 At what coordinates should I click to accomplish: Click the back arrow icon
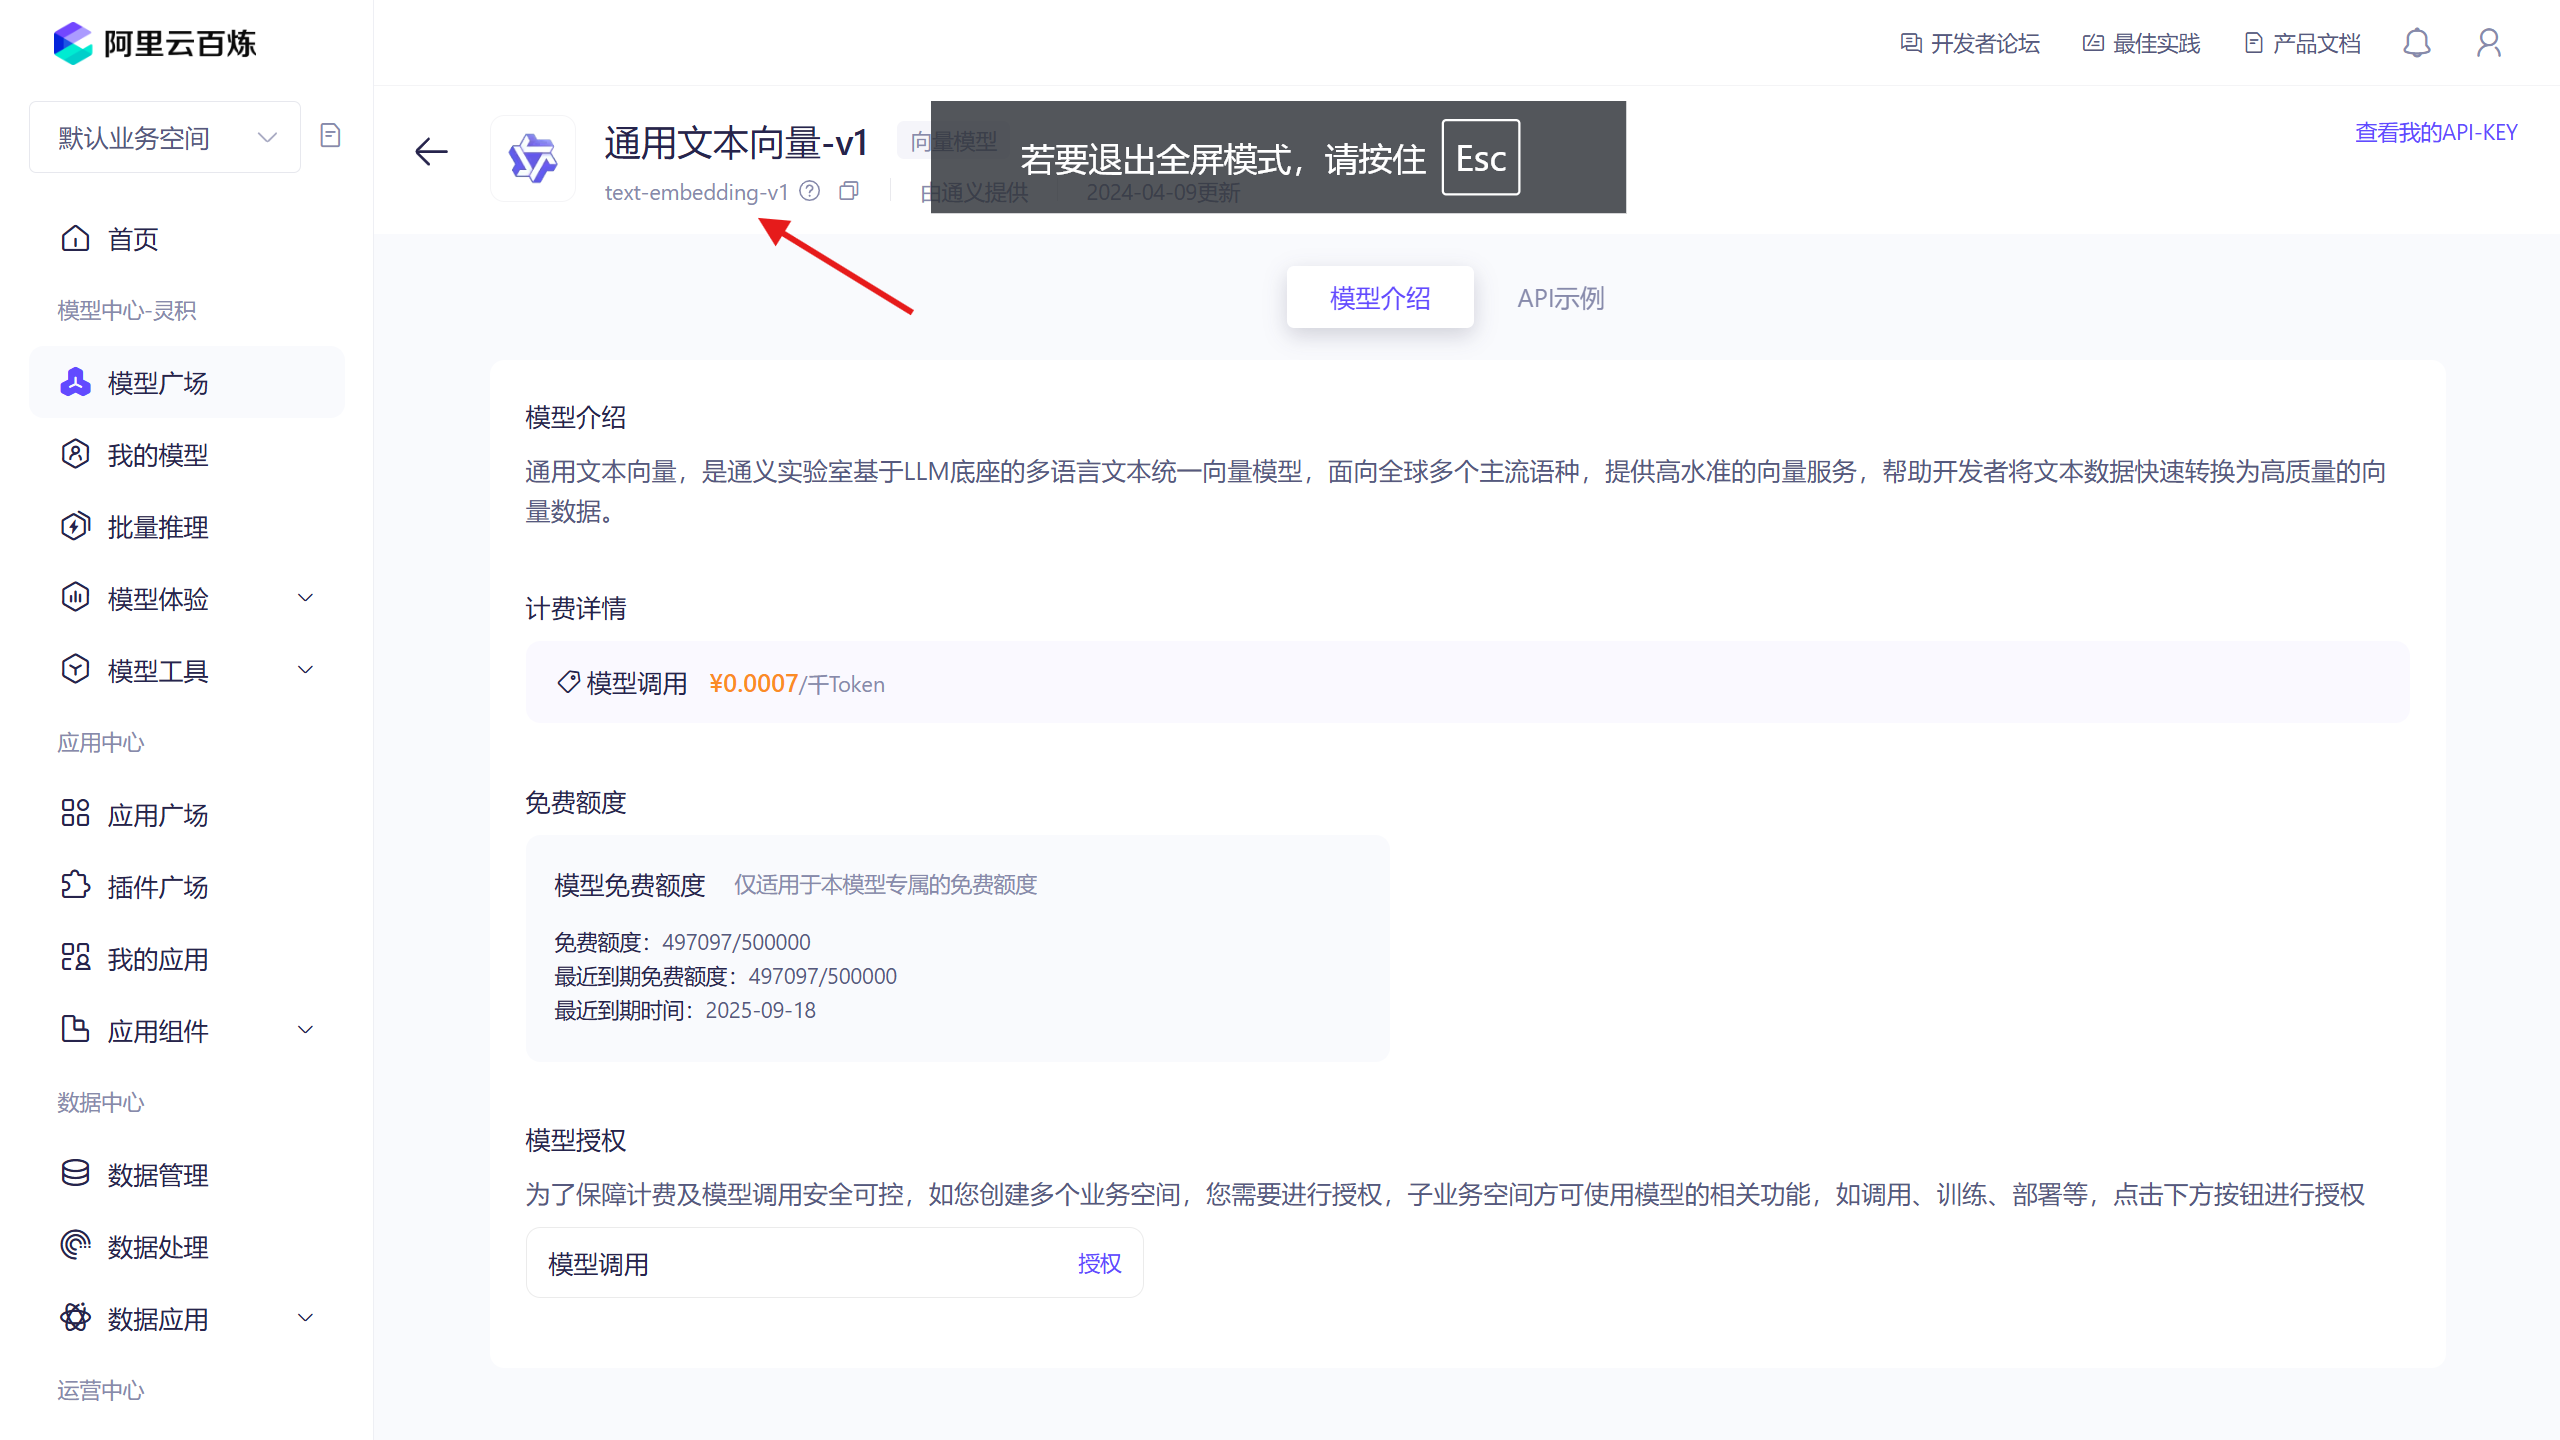tap(431, 152)
